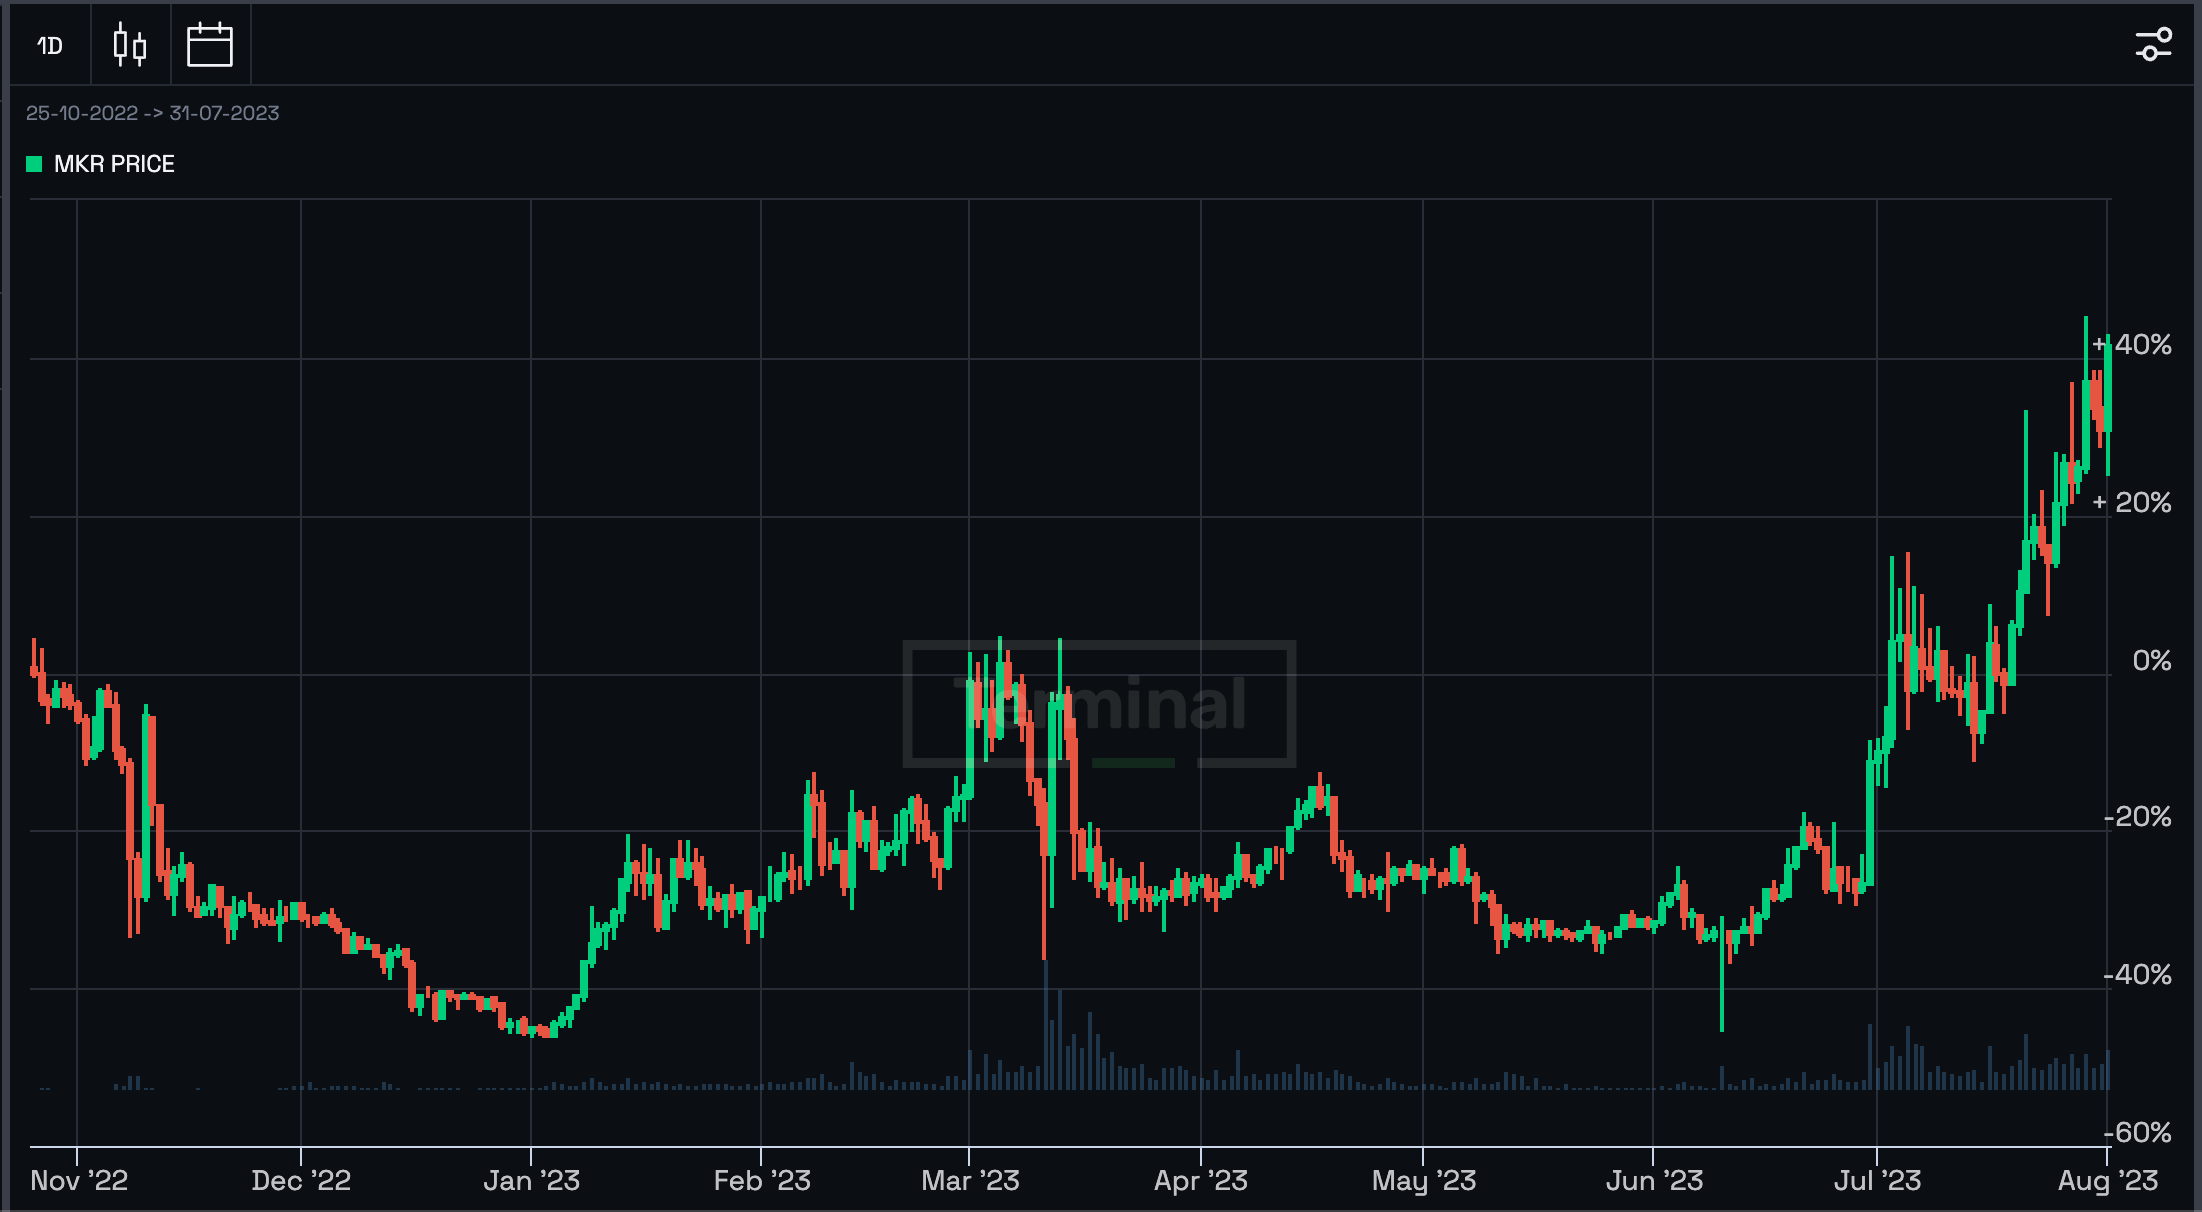Click the tall March '23 volume bar
The height and width of the screenshot is (1212, 2202).
click(x=1046, y=1025)
